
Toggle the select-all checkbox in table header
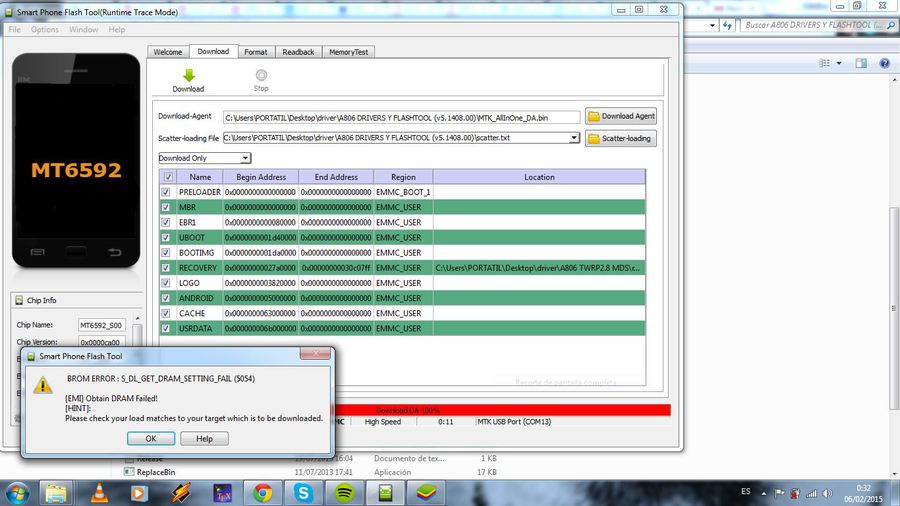click(x=168, y=177)
